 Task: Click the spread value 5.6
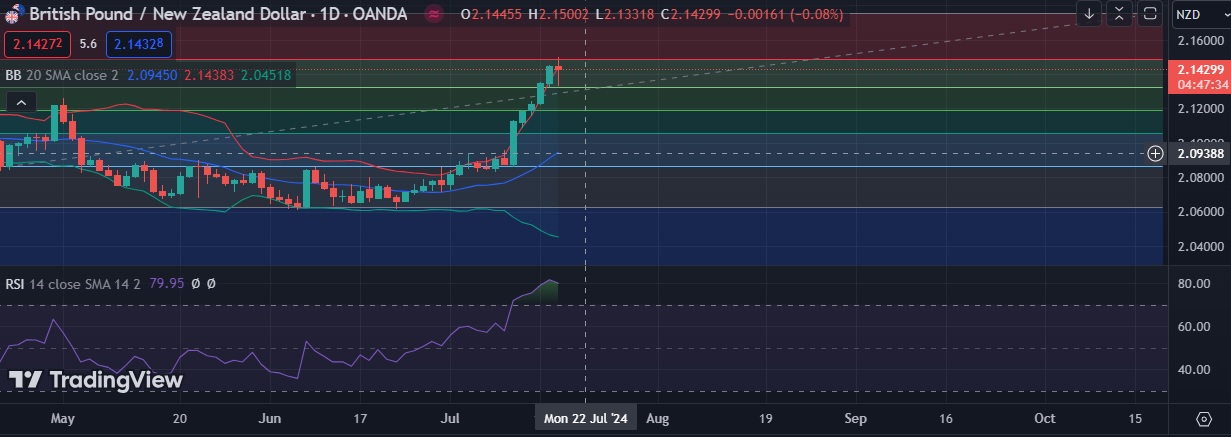(x=88, y=44)
